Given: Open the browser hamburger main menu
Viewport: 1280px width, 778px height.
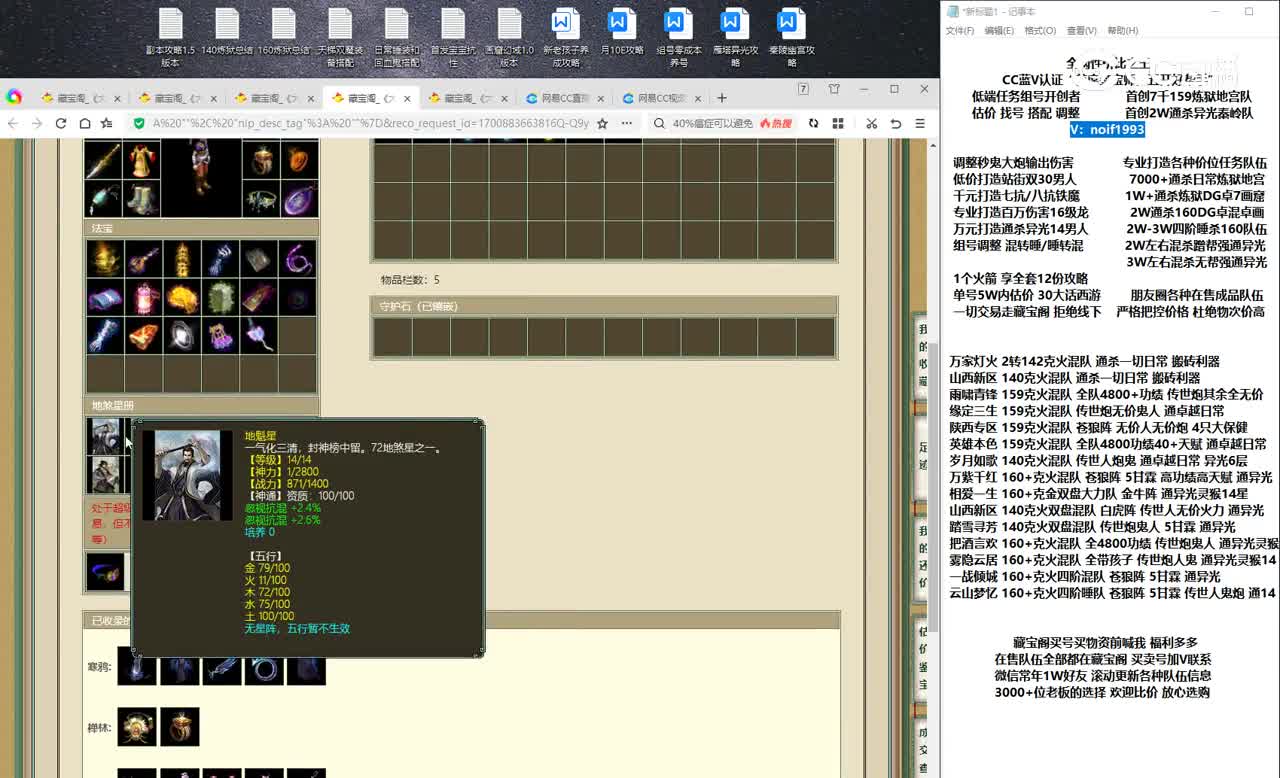Looking at the screenshot, I should pyautogui.click(x=919, y=123).
